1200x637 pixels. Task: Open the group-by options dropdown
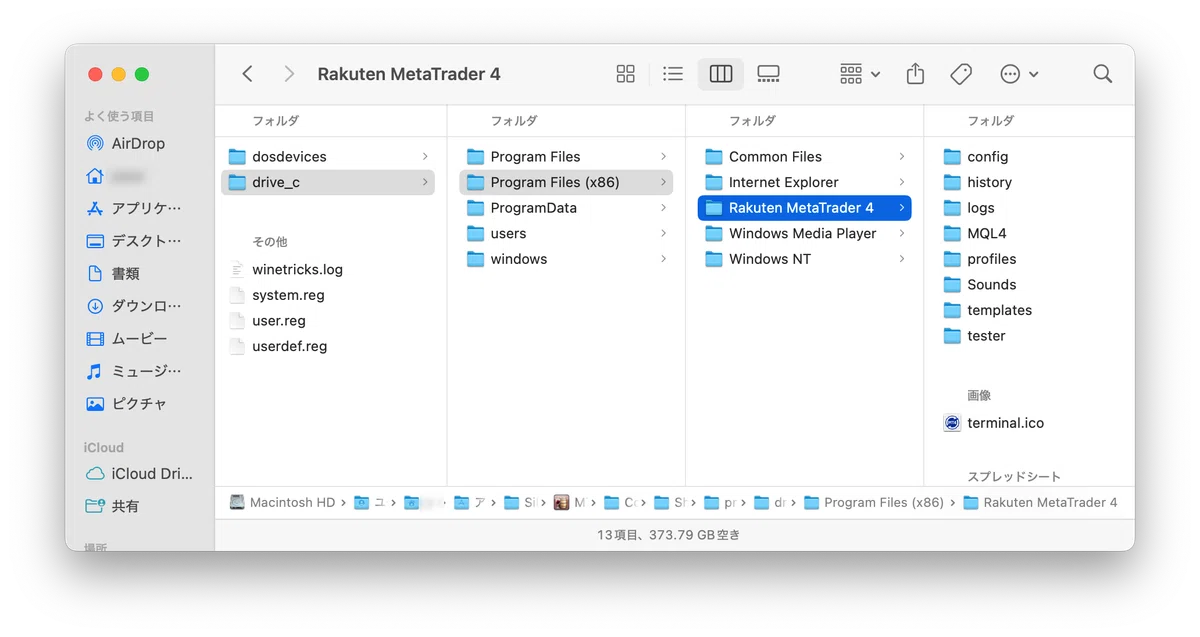pyautogui.click(x=860, y=74)
